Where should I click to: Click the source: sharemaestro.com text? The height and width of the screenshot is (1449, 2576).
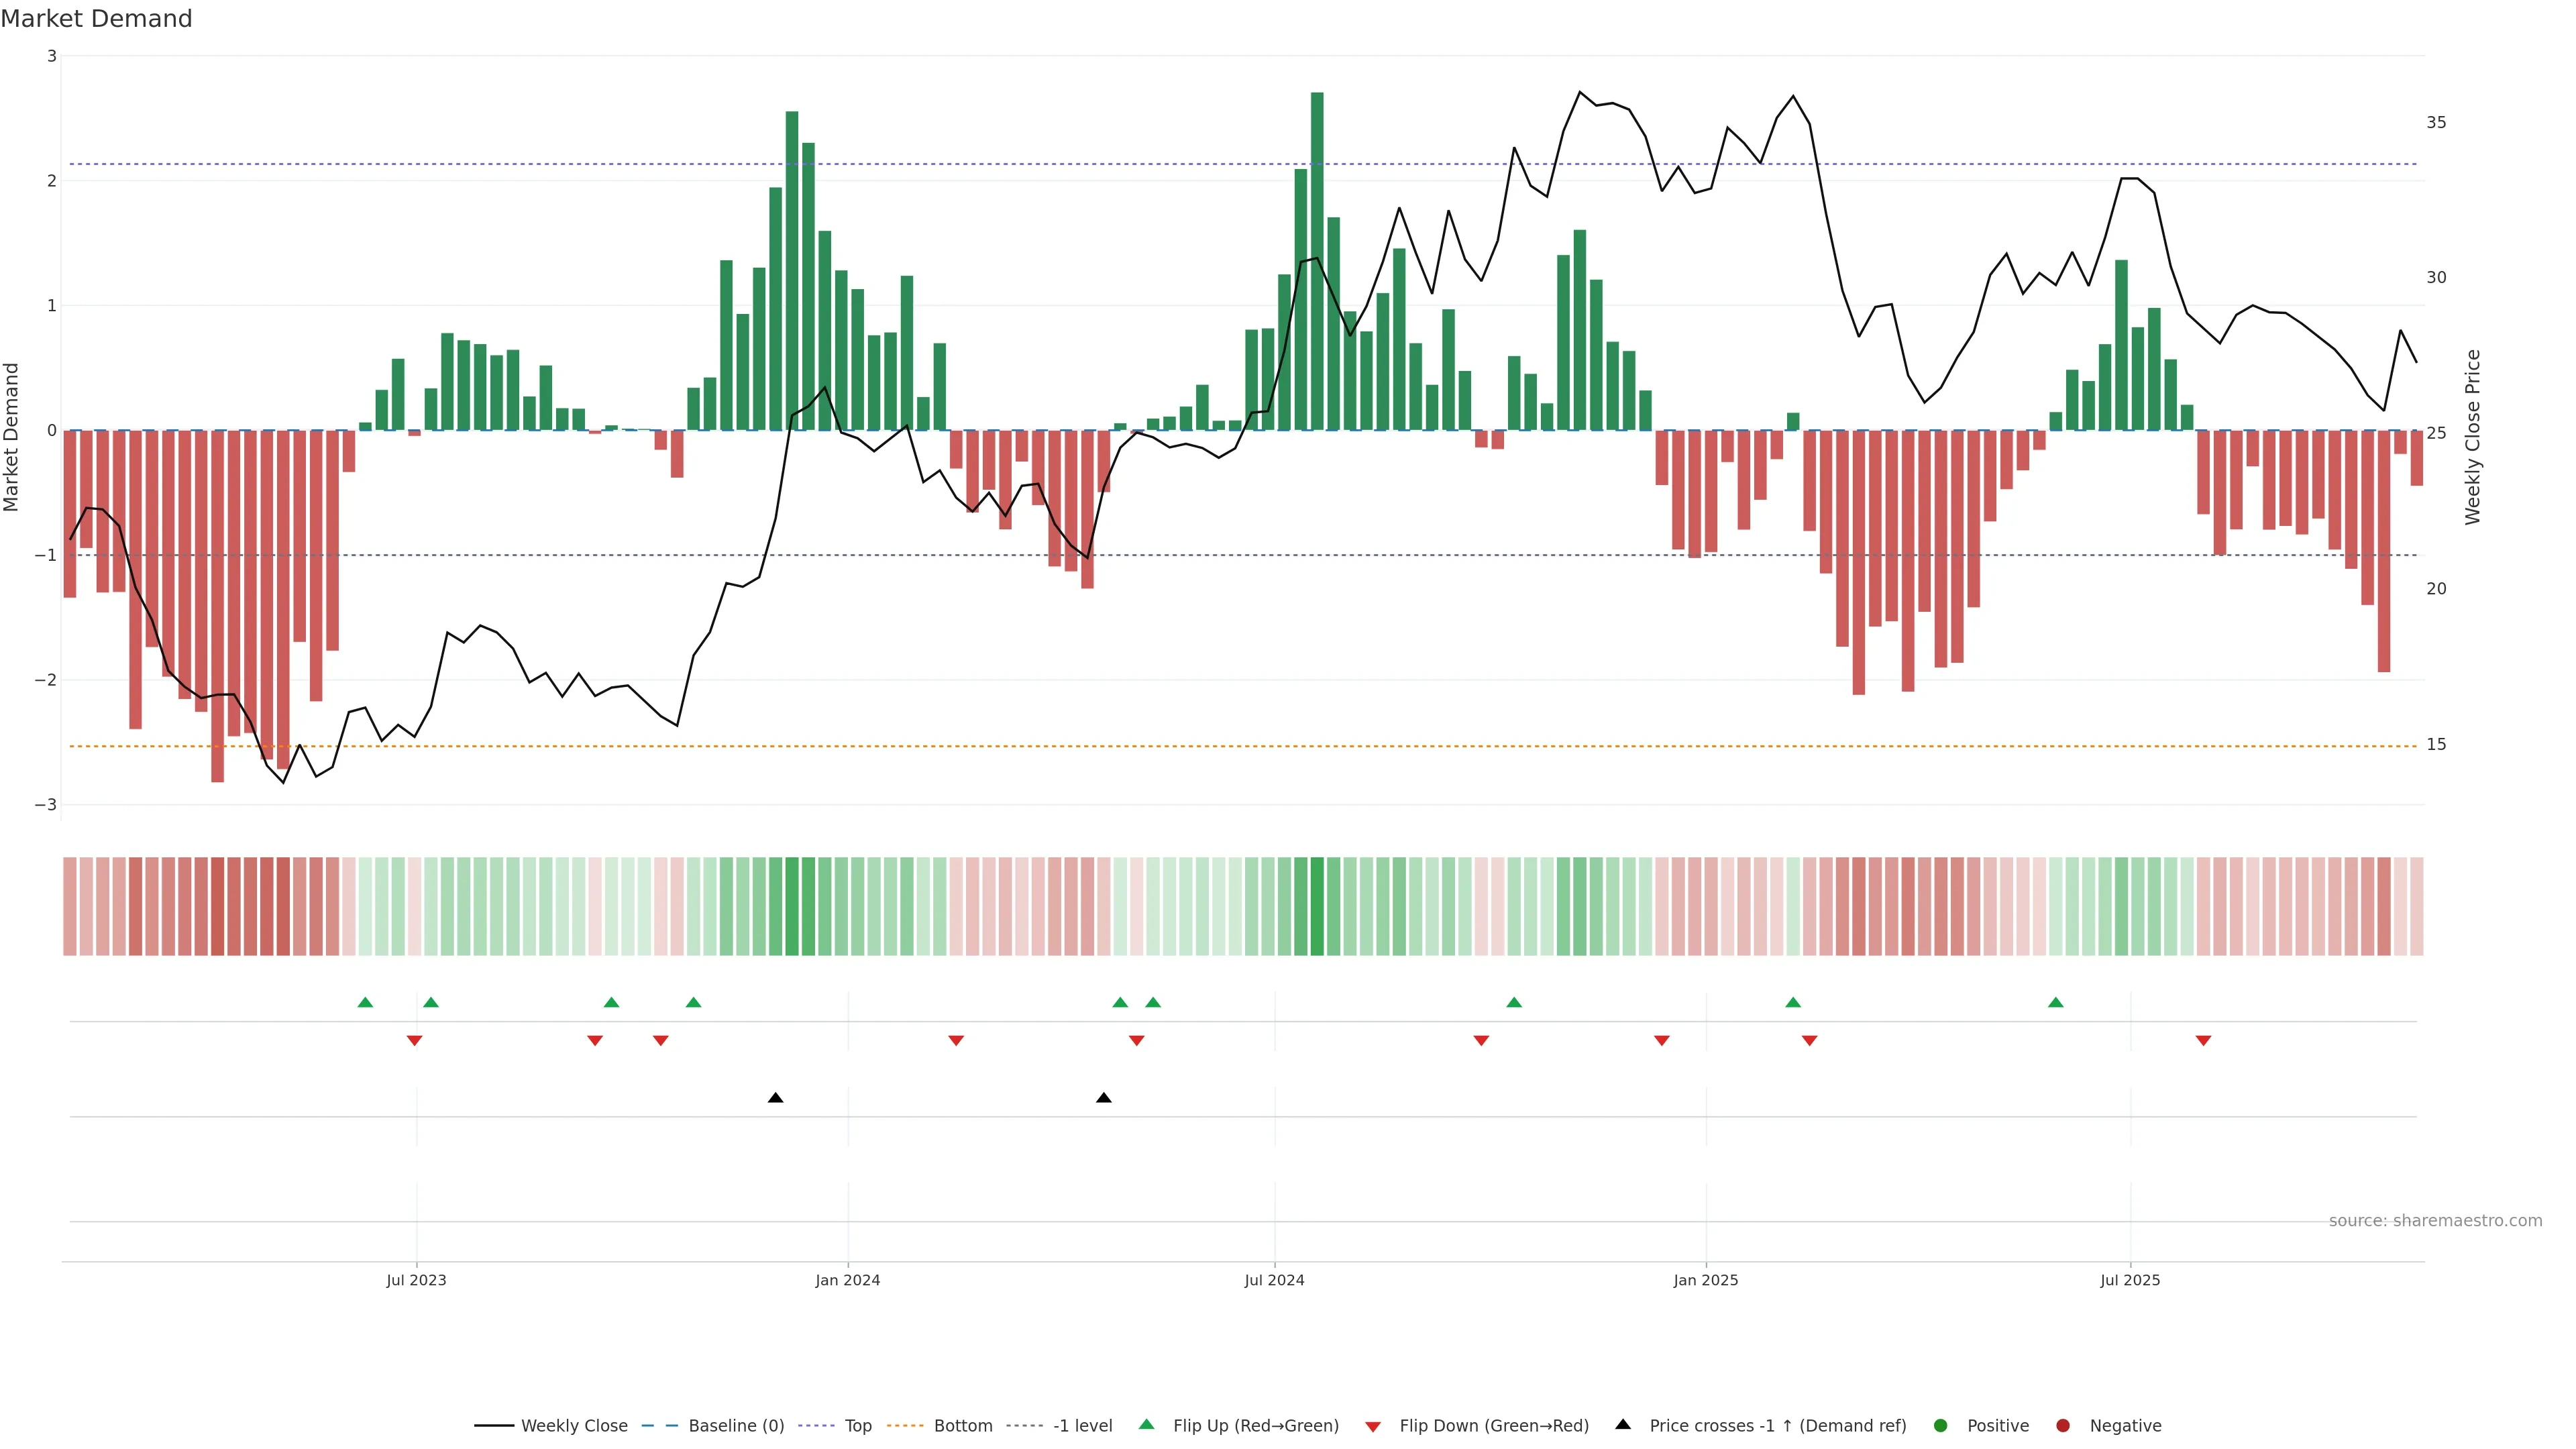[2435, 1221]
